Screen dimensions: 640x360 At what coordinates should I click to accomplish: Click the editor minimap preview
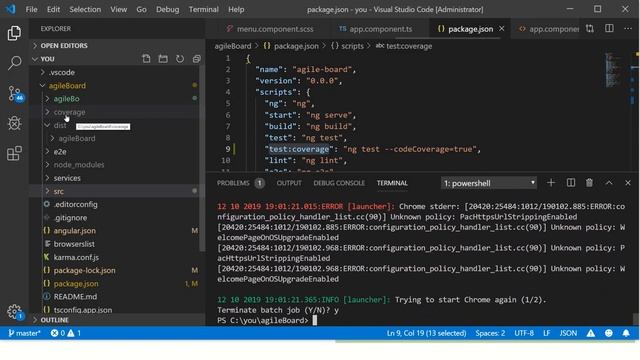(613, 69)
